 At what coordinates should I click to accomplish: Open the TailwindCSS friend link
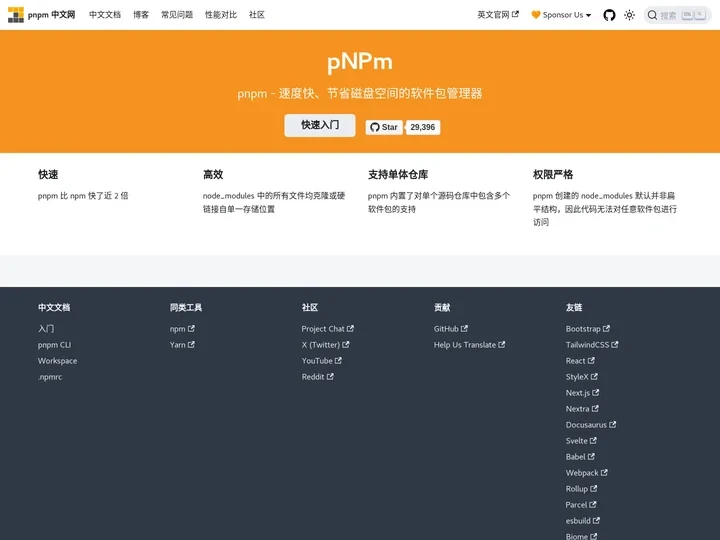pyautogui.click(x=592, y=345)
